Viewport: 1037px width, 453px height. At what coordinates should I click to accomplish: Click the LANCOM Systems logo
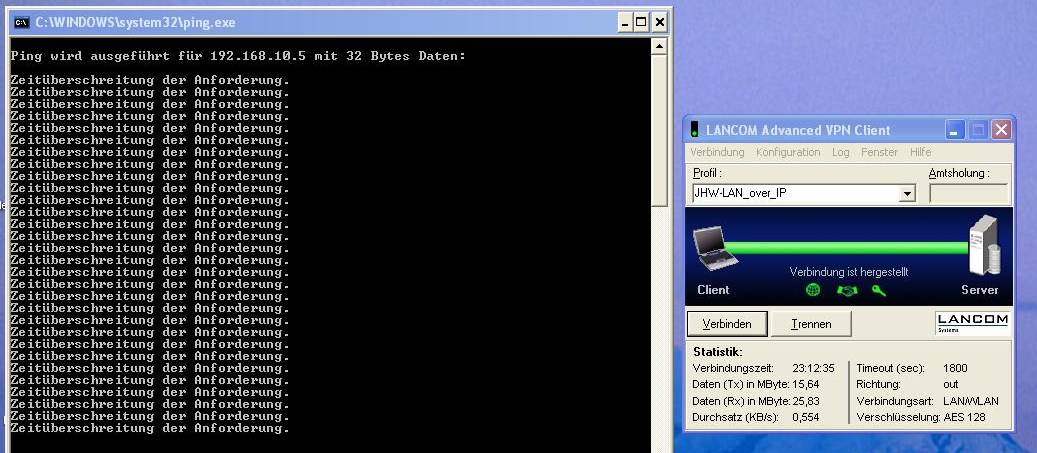(x=972, y=323)
